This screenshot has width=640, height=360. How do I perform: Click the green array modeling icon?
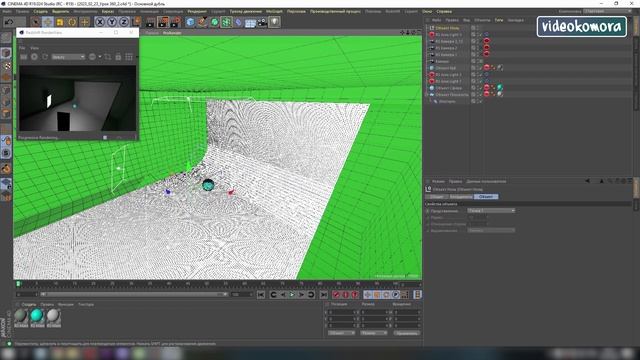pos(227,22)
